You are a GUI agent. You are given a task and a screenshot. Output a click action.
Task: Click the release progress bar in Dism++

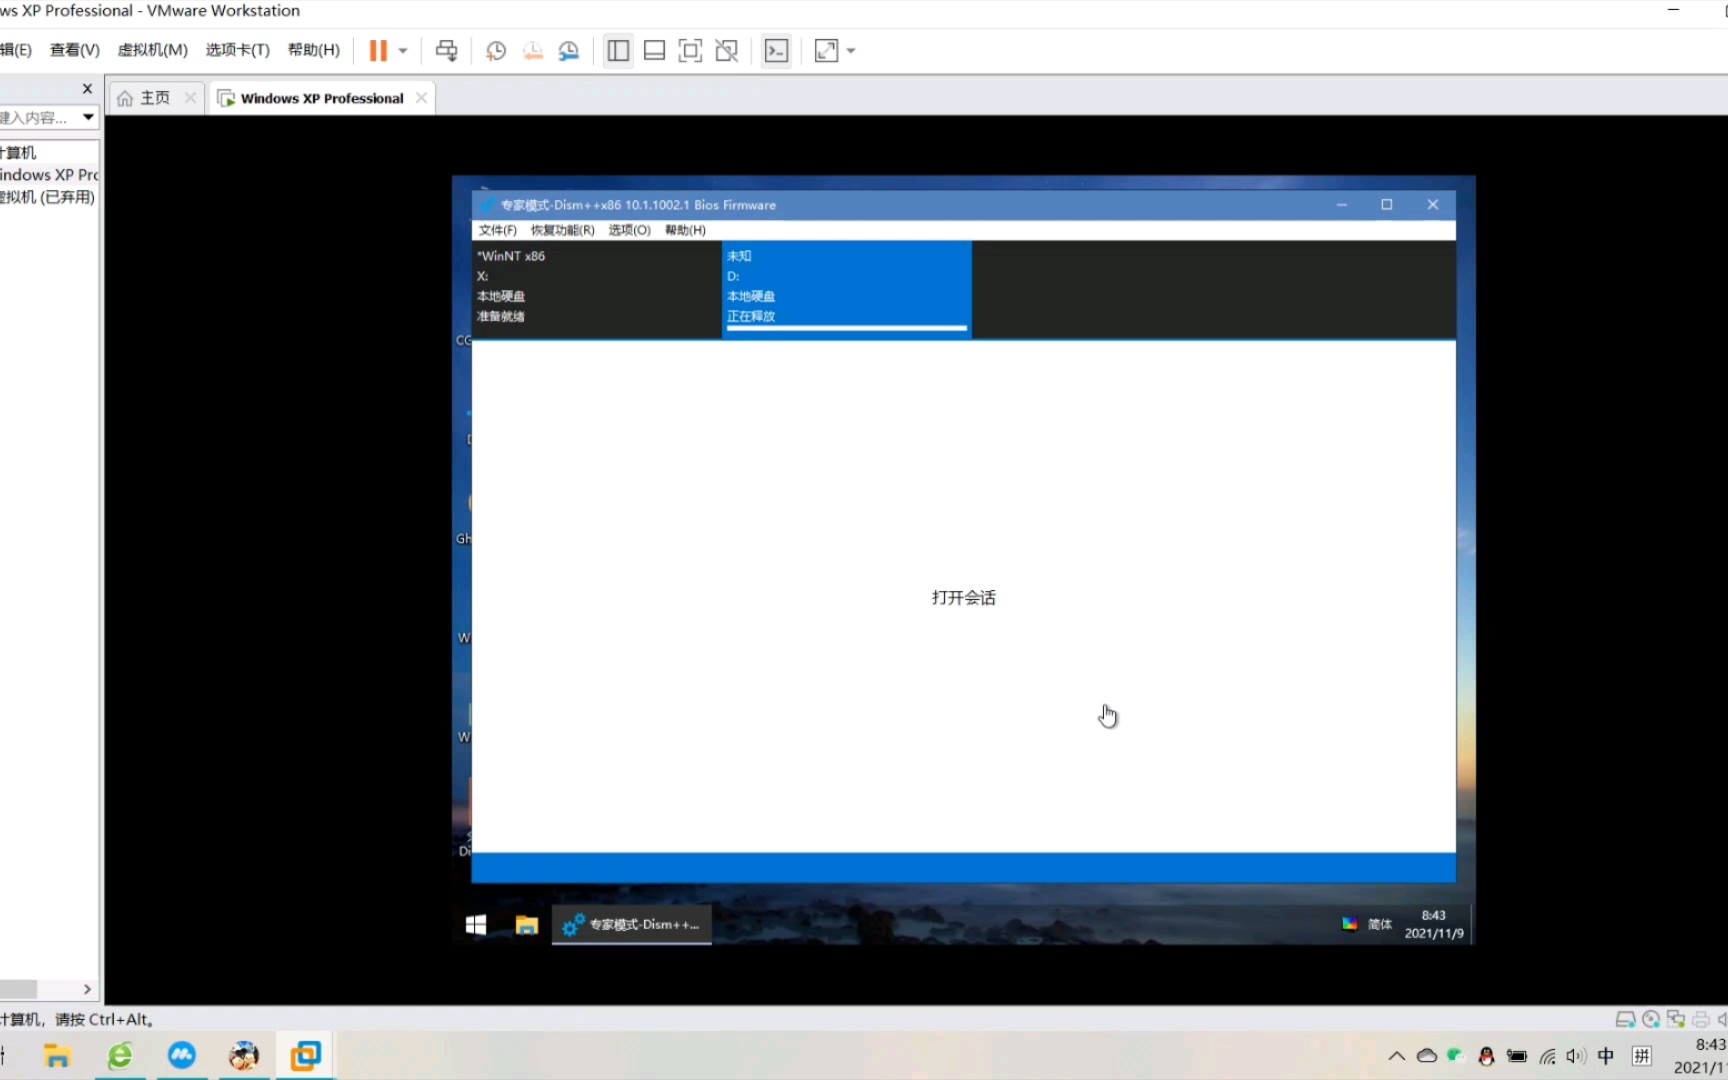846,328
